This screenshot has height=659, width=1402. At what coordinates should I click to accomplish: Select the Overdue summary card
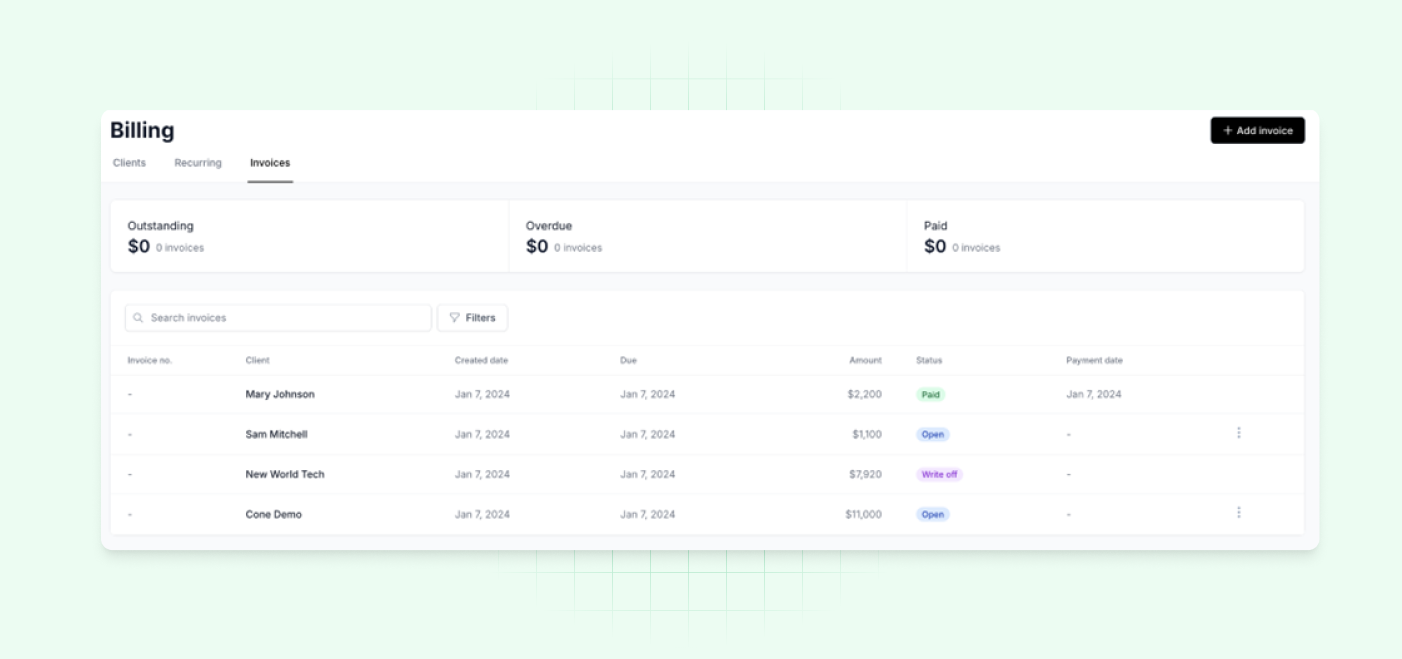point(708,236)
